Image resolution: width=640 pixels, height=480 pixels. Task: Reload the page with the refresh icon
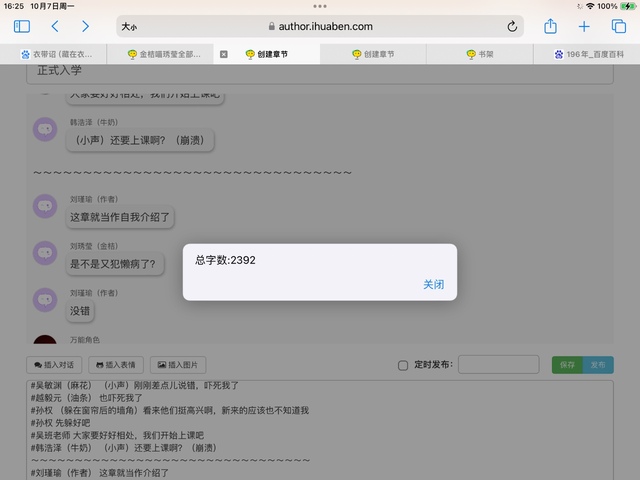513,27
